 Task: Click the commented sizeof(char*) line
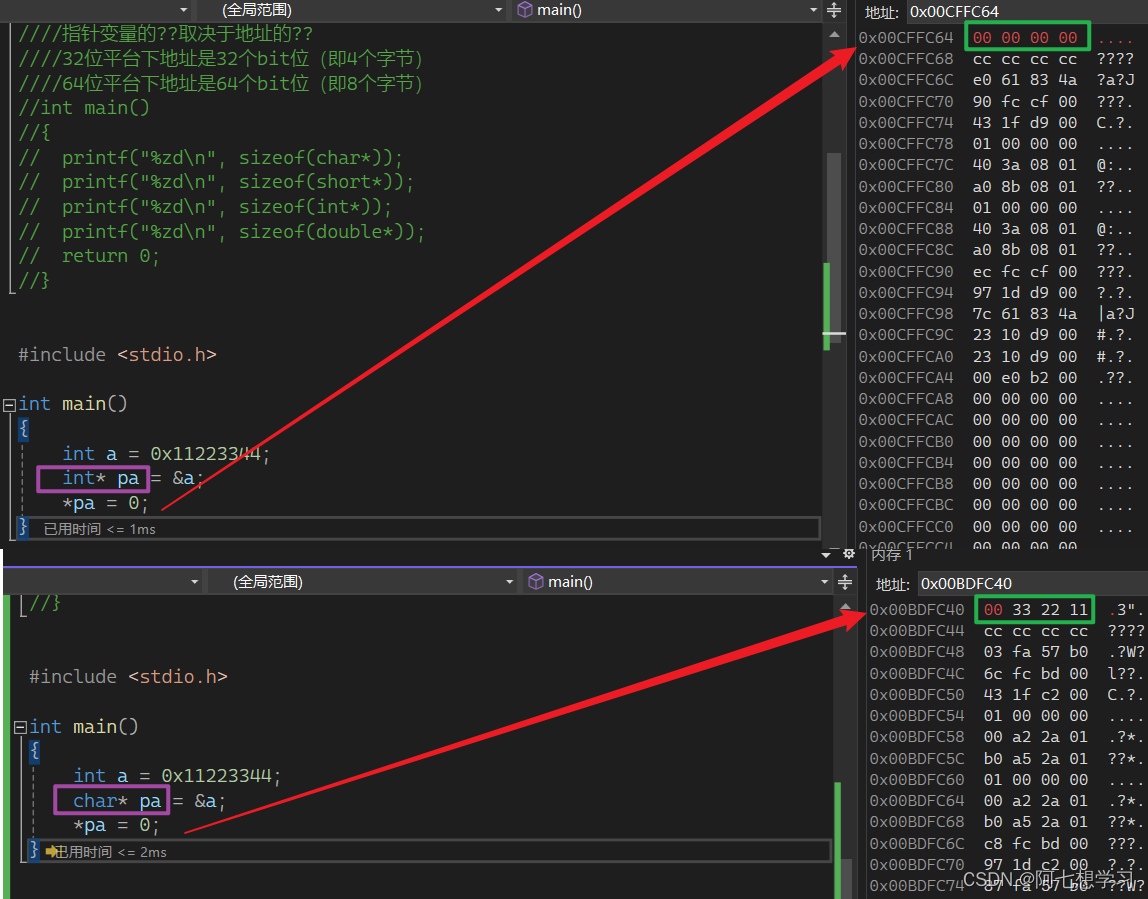point(210,157)
